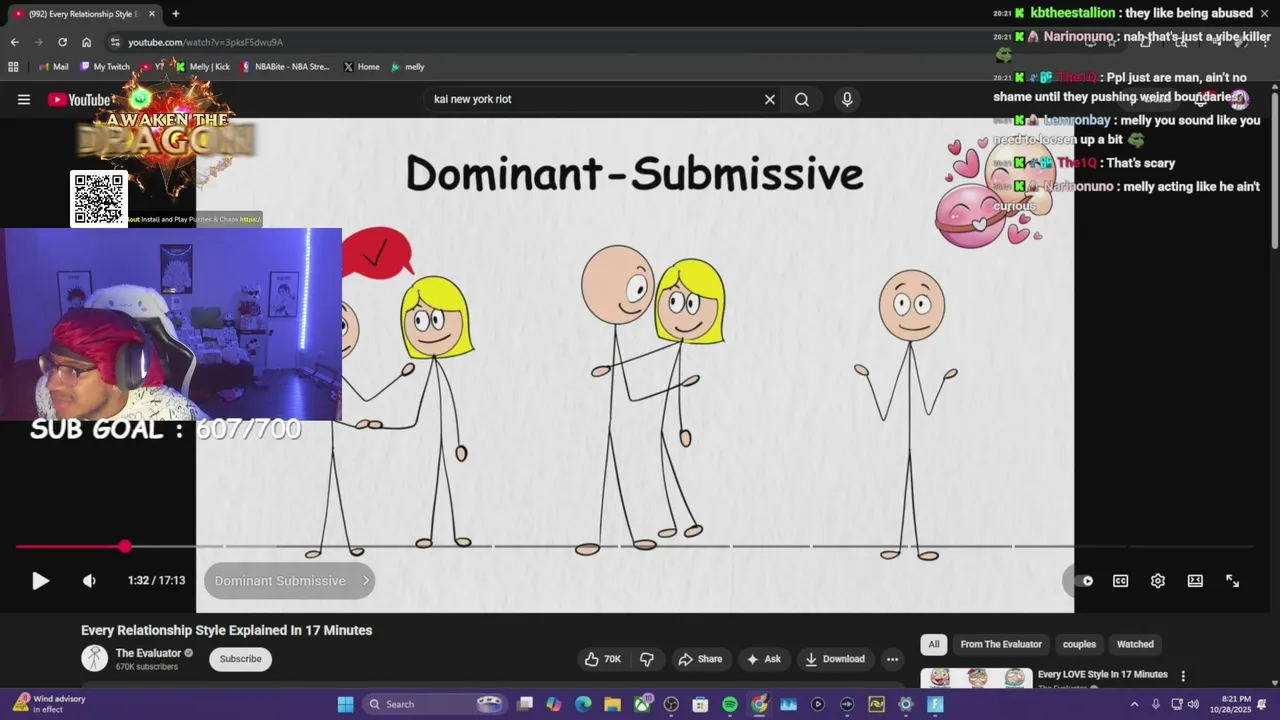Screen dimensions: 1280x720
Task: Open the YouTube hamburger guide menu
Action: pos(24,99)
